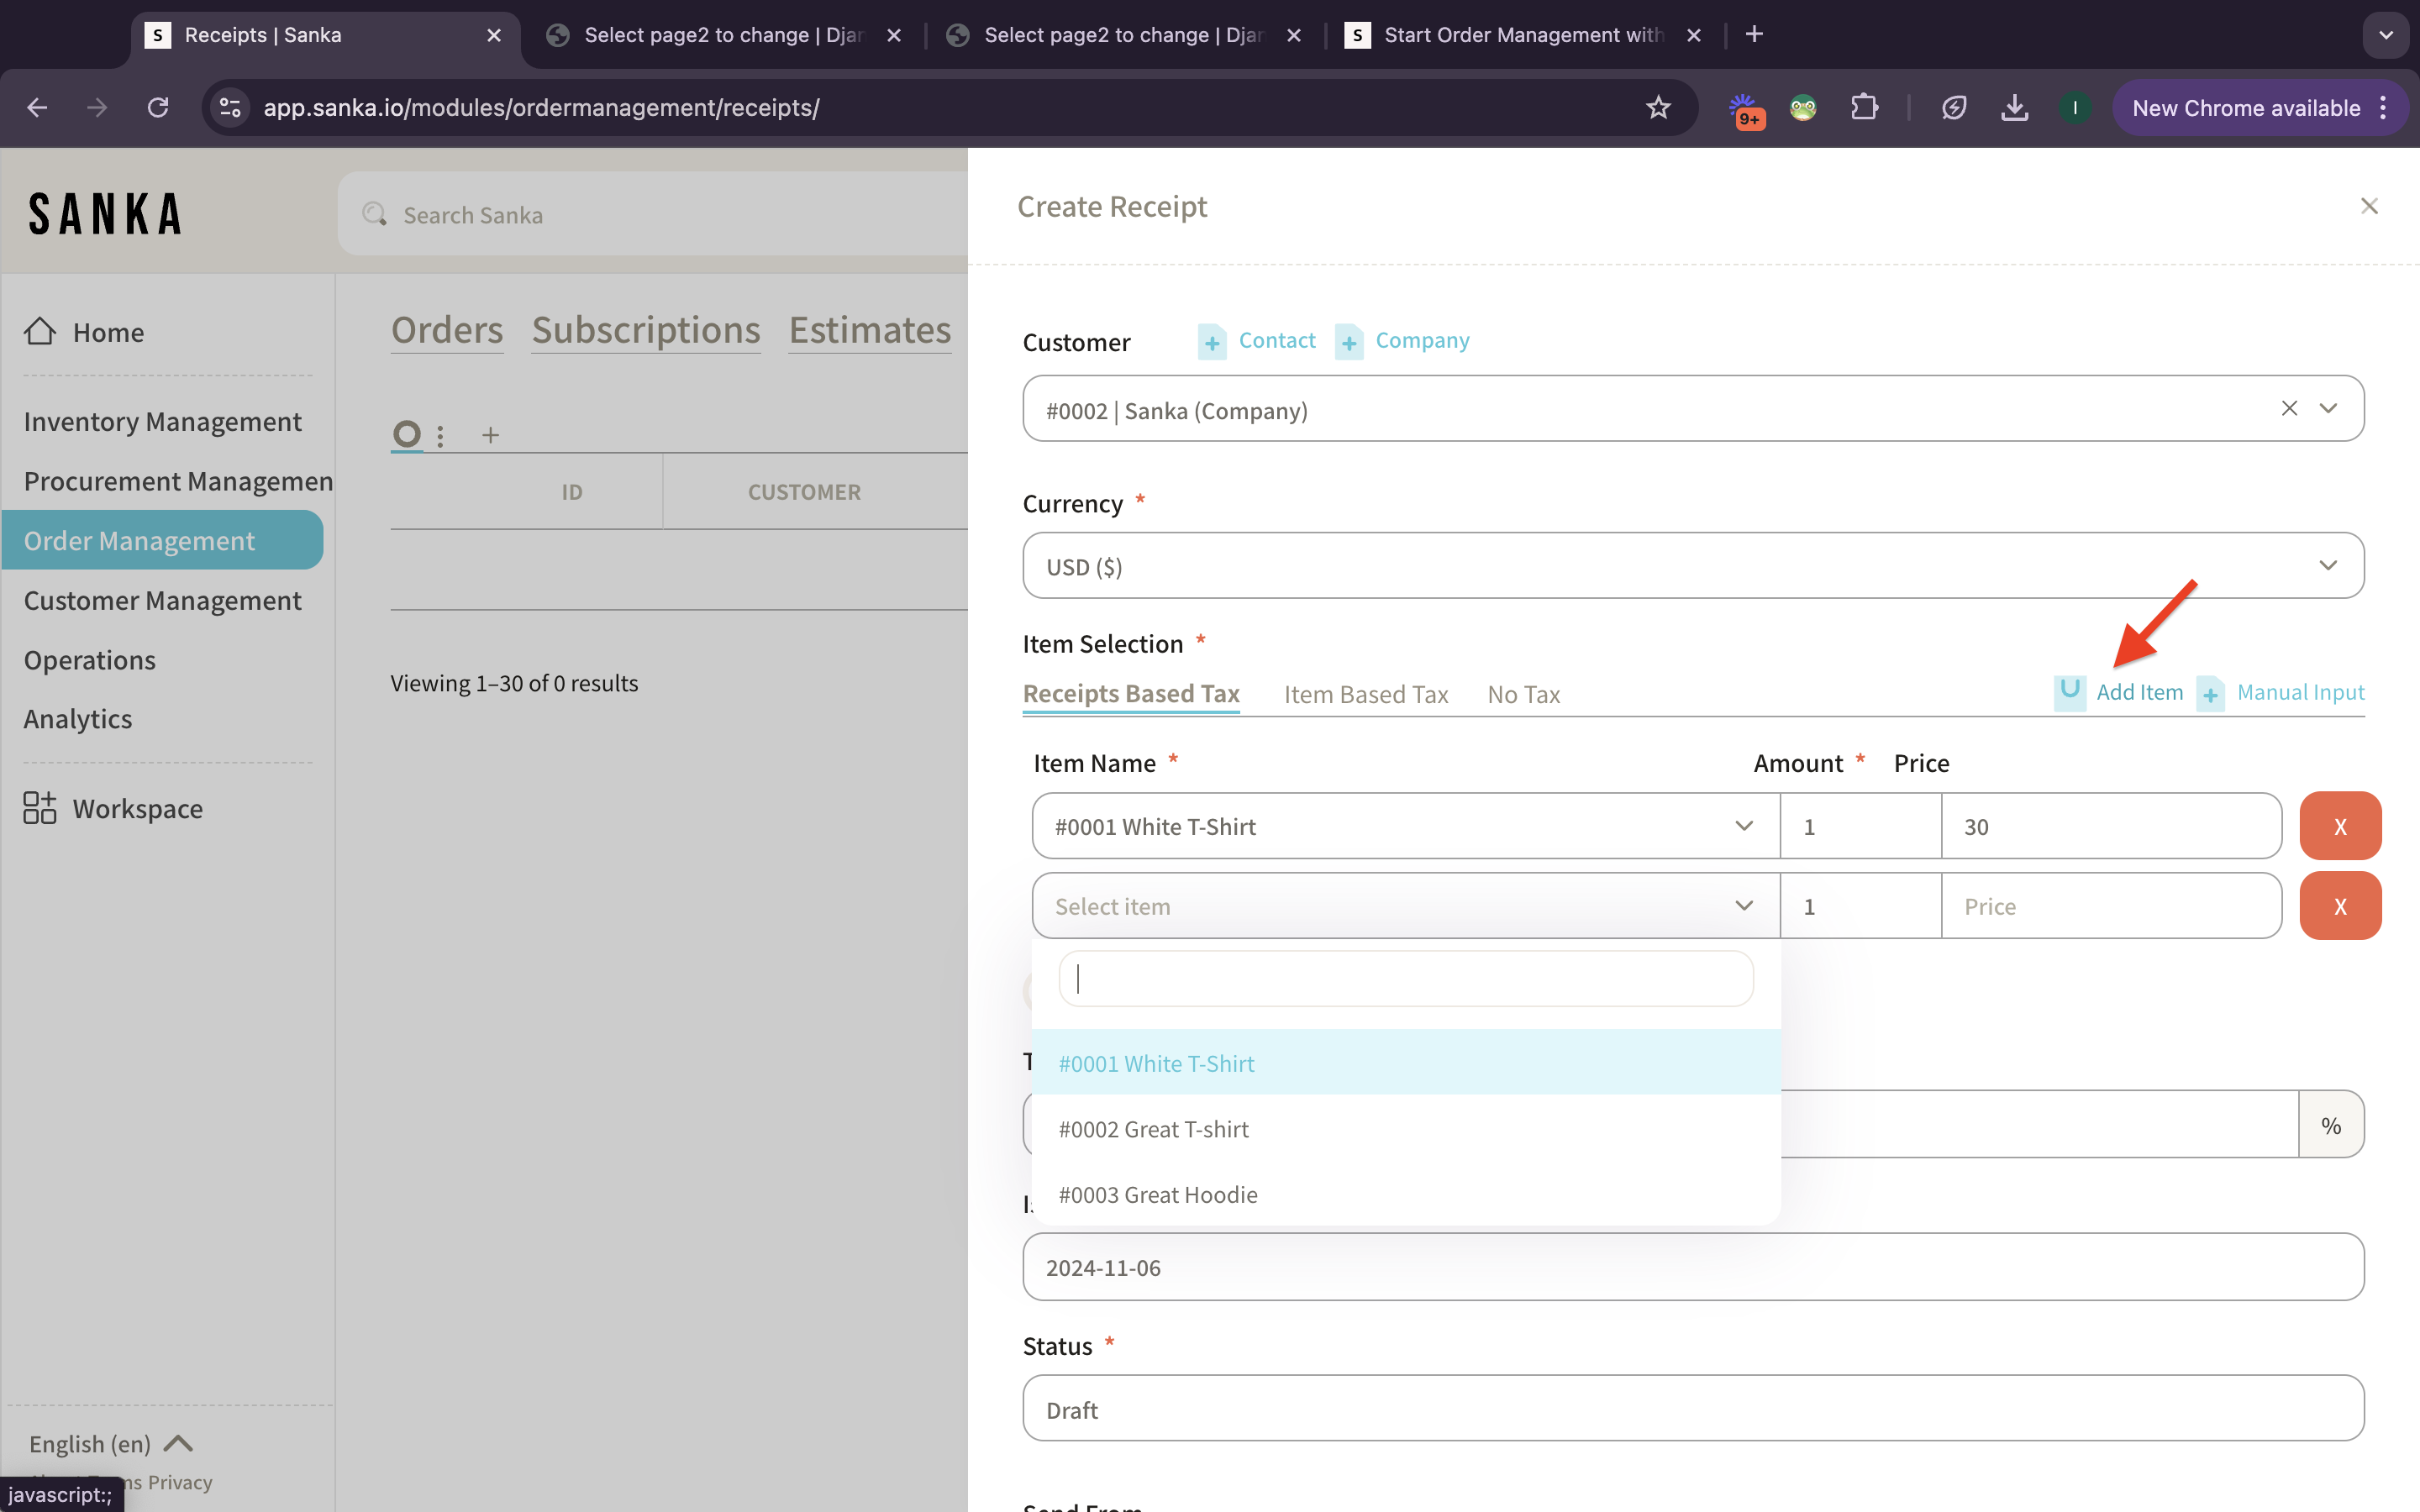Click the % tax unit button
The height and width of the screenshot is (1512, 2420).
2331,1125
